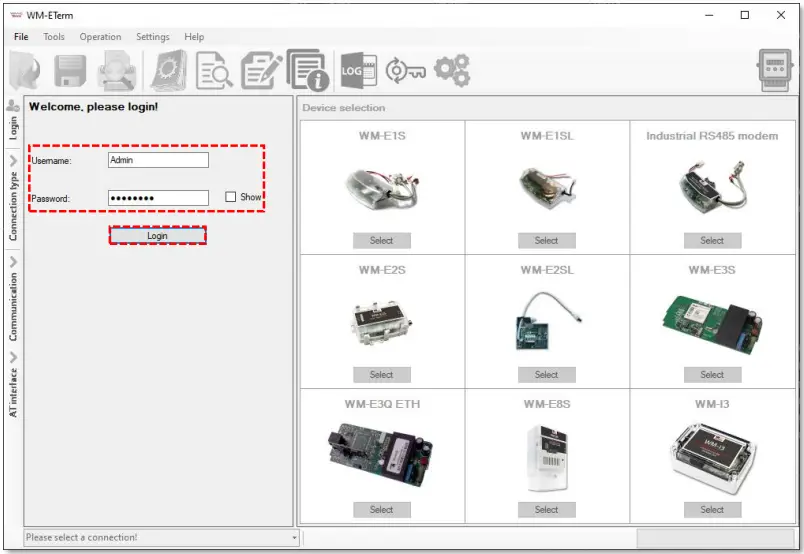Click the open folder toolbar icon
The image size is (804, 554).
point(25,71)
